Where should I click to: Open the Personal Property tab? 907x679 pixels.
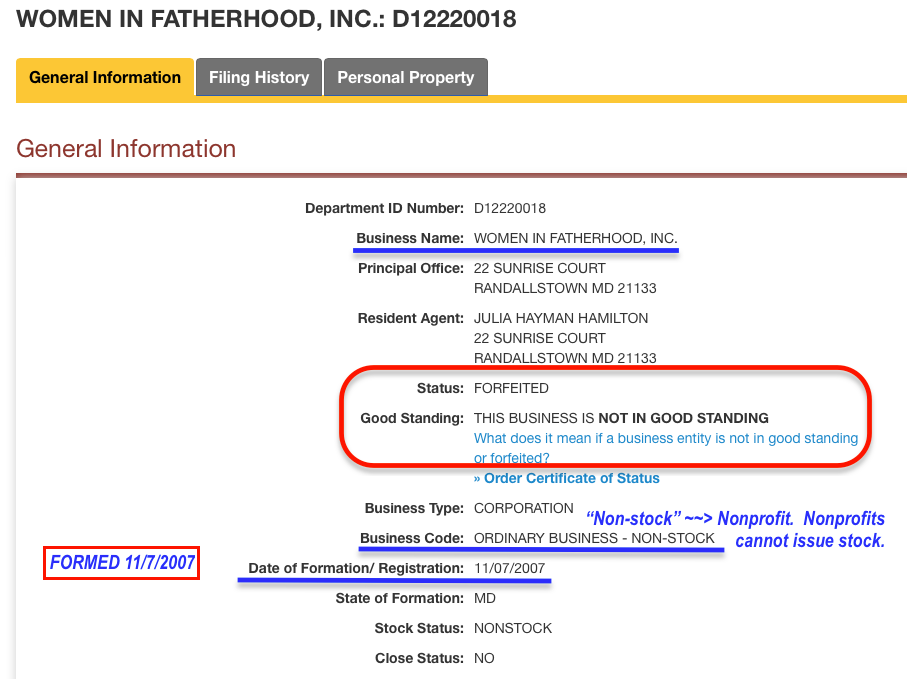tap(405, 77)
